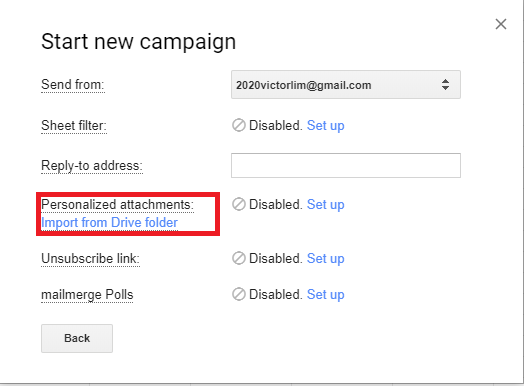Click the mailmerge Polls label
The image size is (524, 386).
(x=87, y=295)
